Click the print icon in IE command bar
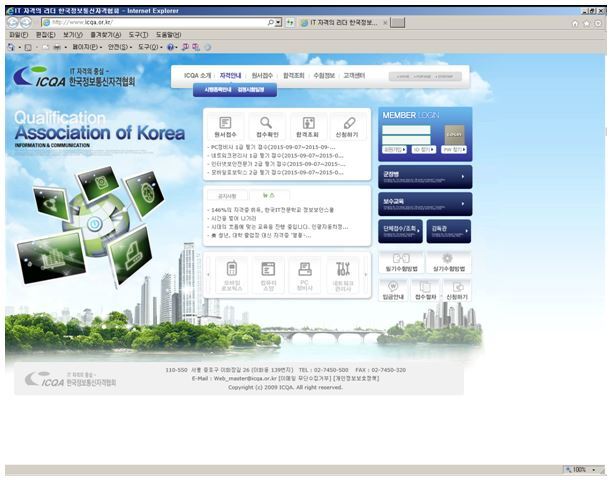610x480 pixels. [x=57, y=47]
